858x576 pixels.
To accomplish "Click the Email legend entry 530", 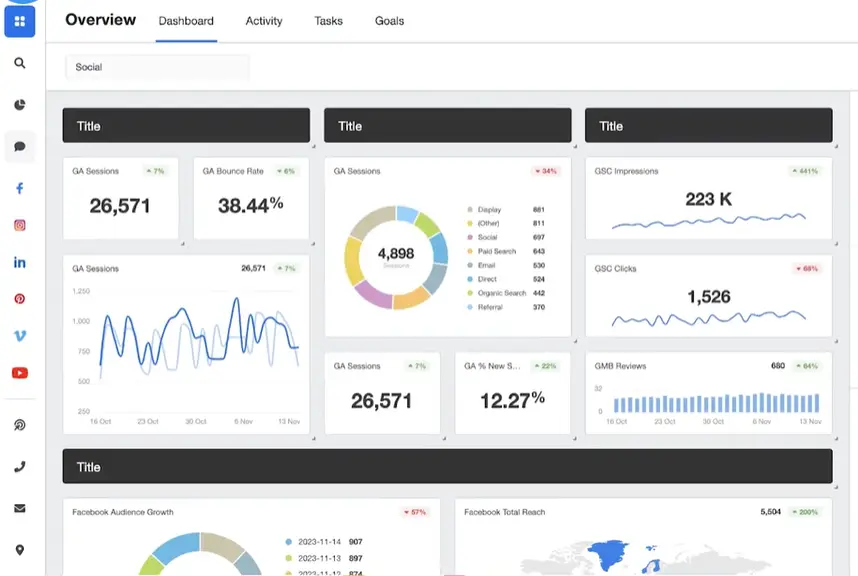I will click(506, 265).
